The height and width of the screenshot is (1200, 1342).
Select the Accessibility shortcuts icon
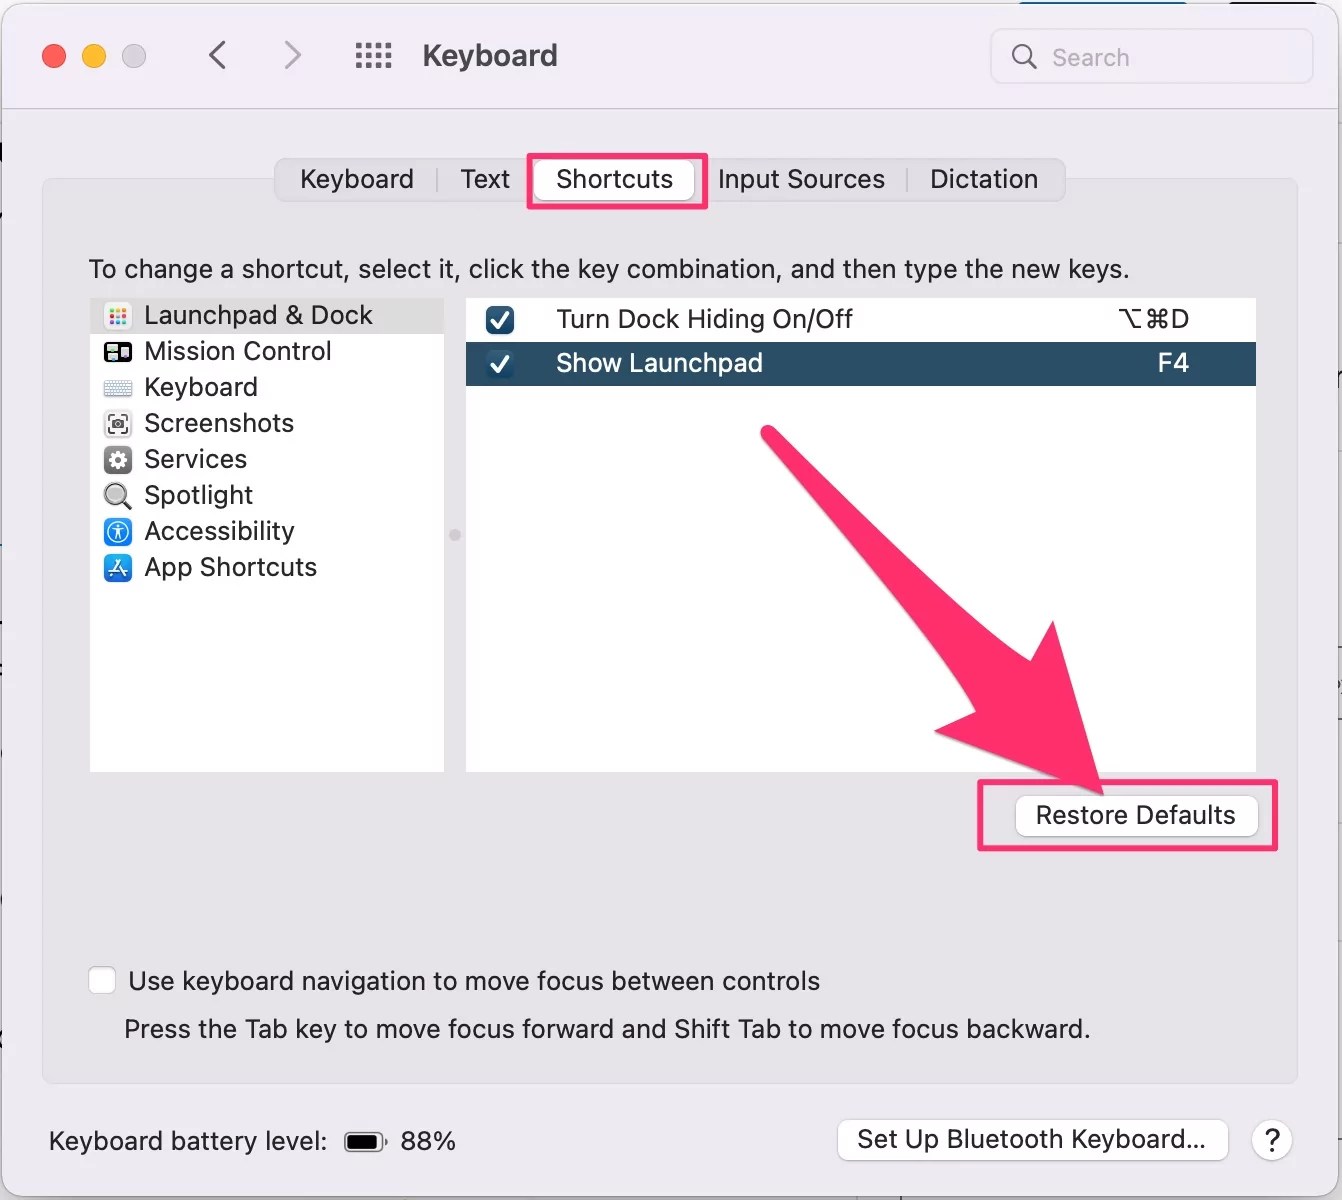point(118,531)
